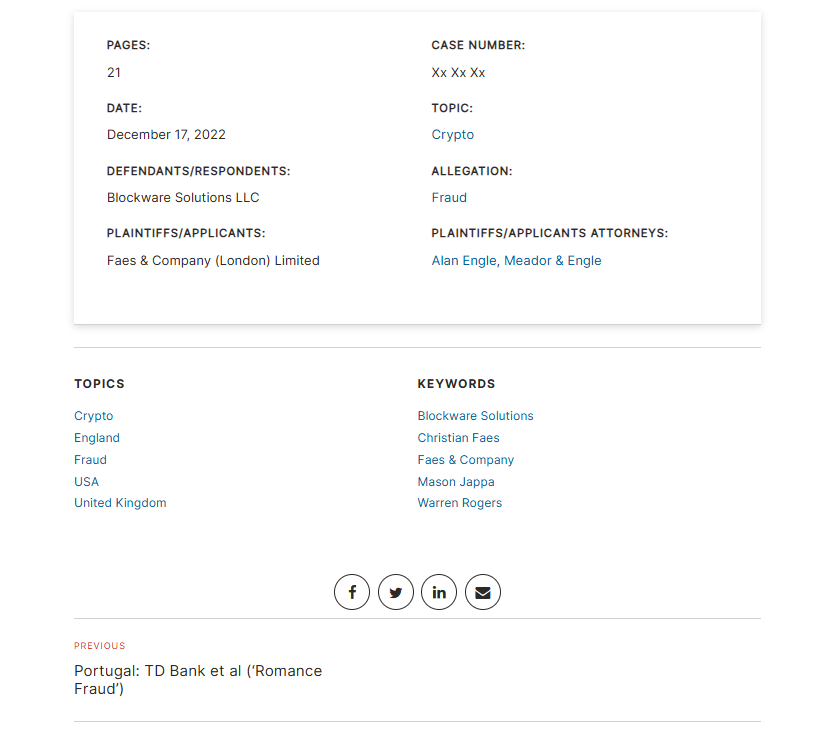Open the Meador & Engle firm link
The width and height of the screenshot is (829, 749).
click(552, 261)
